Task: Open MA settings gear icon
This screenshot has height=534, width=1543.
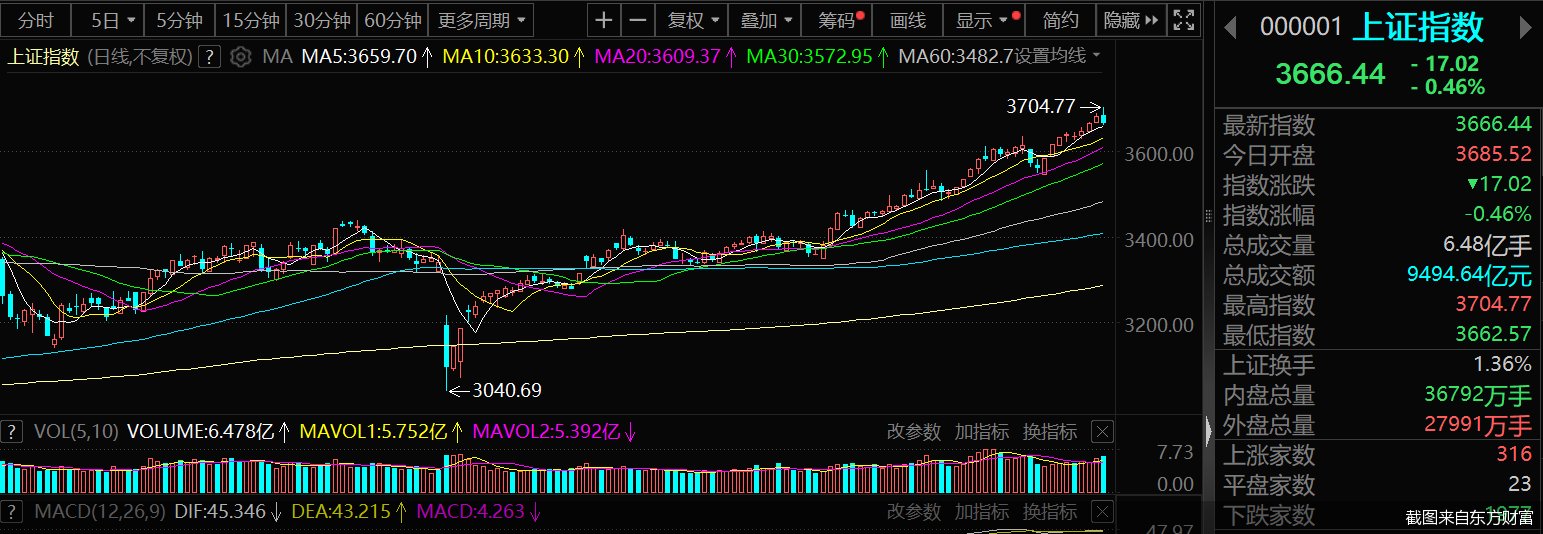Action: pyautogui.click(x=240, y=57)
